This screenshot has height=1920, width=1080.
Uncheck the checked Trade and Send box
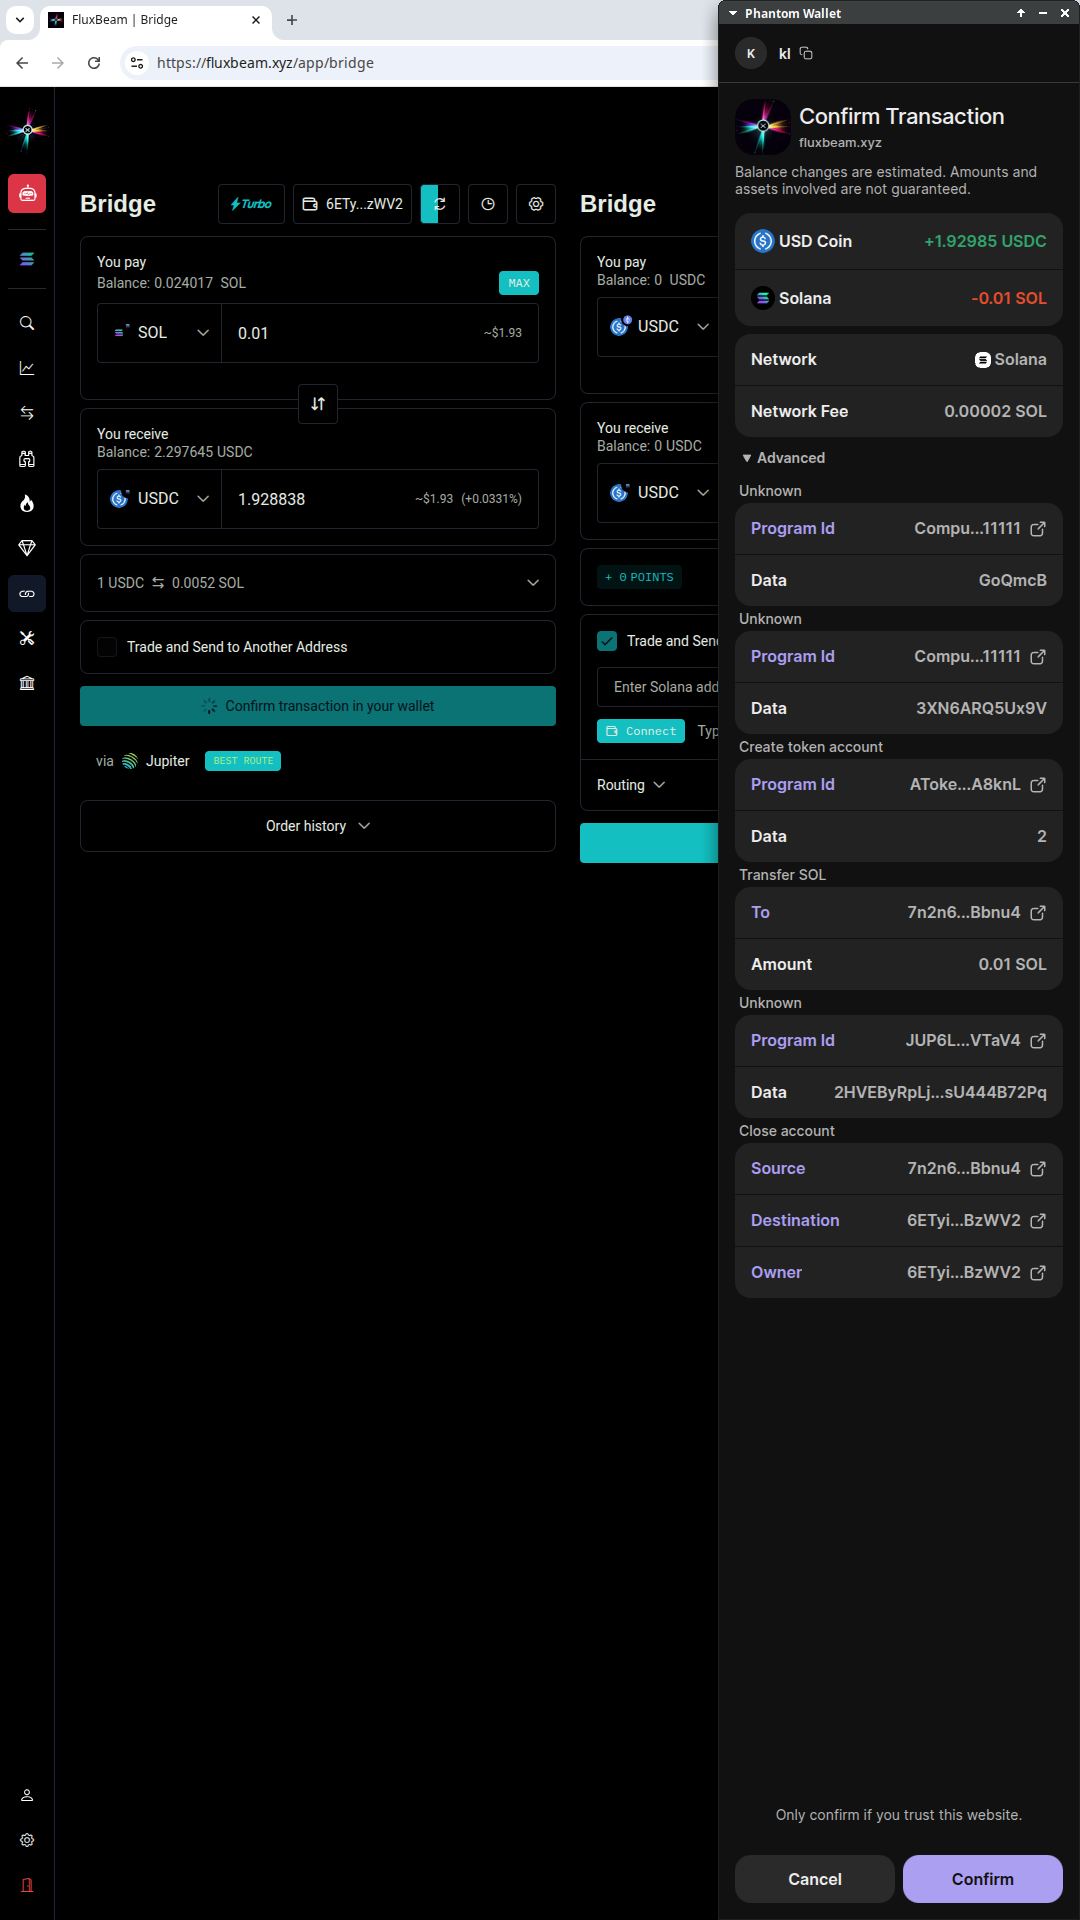[x=607, y=641]
